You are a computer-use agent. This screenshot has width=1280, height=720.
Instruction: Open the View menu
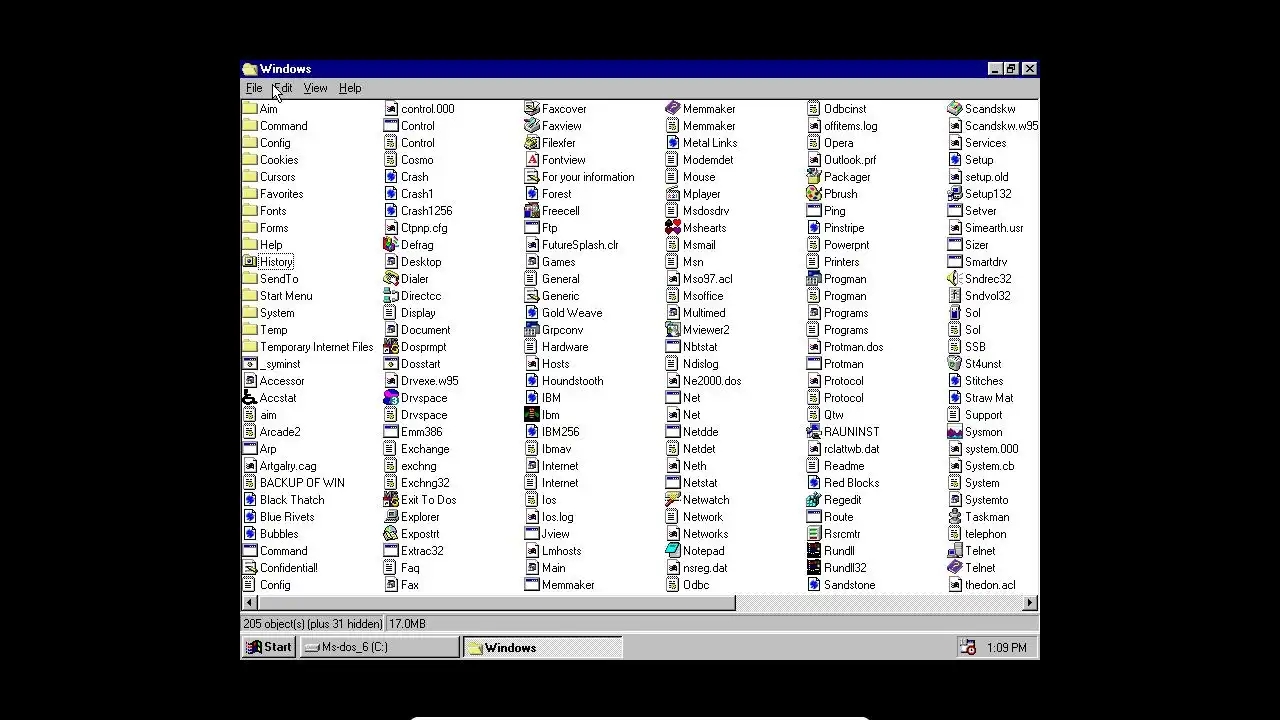click(315, 88)
